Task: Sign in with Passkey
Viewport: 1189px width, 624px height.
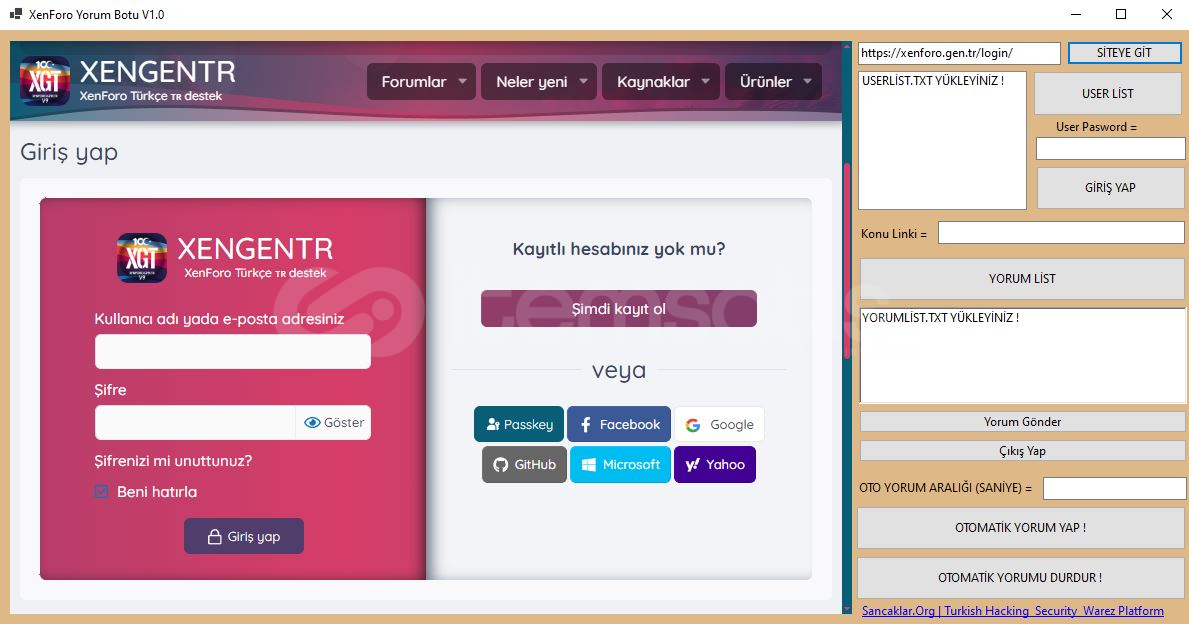Action: pyautogui.click(x=519, y=425)
